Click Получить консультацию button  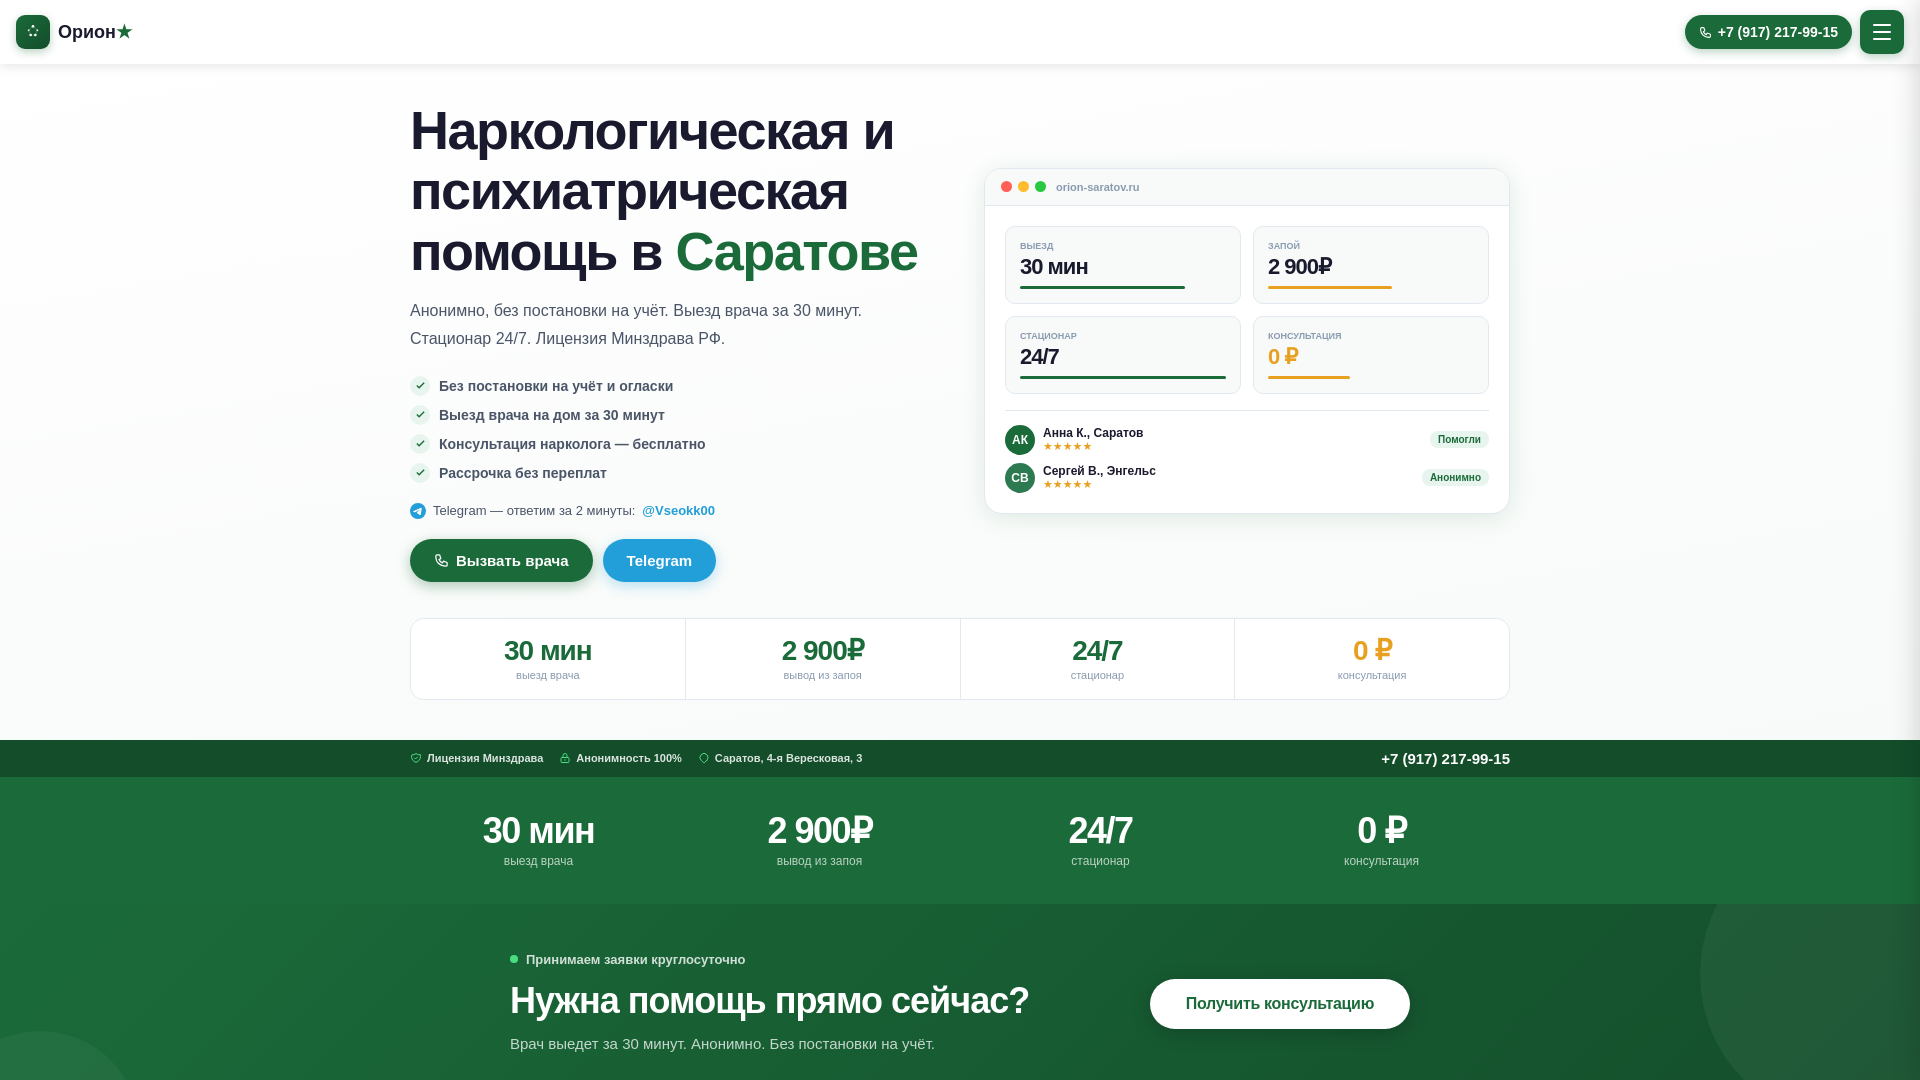[1280, 1004]
